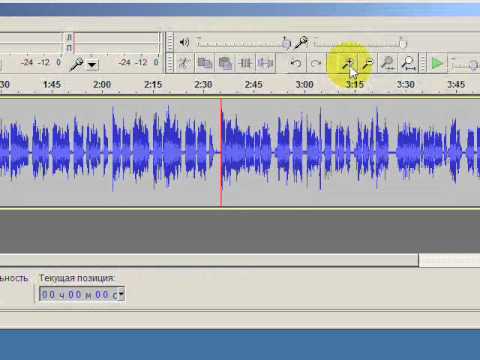Fit project in window zoom icon
Screen dimensions: 480x360
pos(408,63)
